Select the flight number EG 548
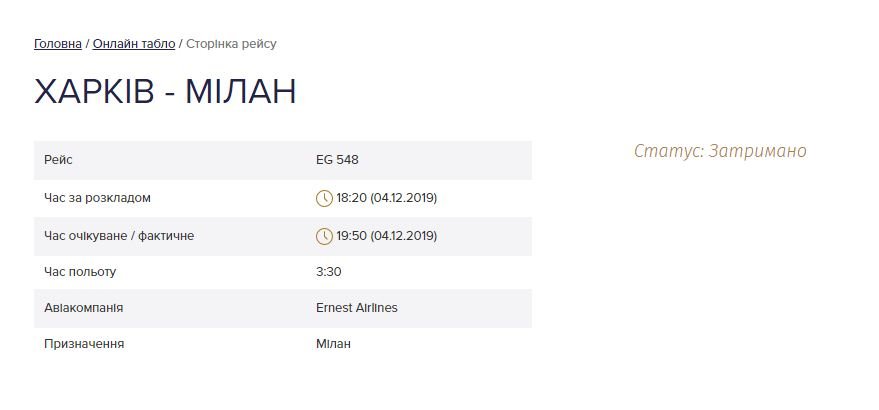This screenshot has width=879, height=410. click(337, 160)
